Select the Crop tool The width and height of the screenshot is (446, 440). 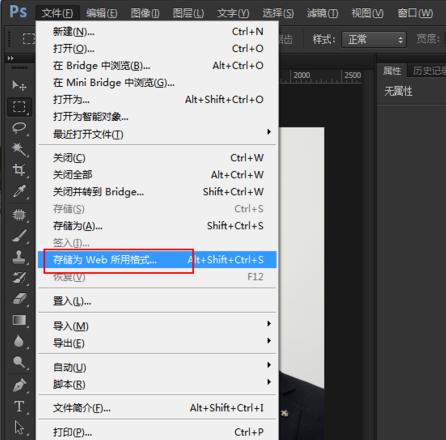point(19,170)
